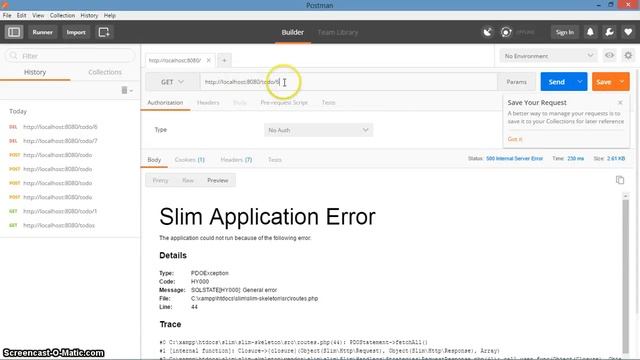Viewport: 640px width, 360px height.
Task: Send the request with Send button
Action: (x=557, y=82)
